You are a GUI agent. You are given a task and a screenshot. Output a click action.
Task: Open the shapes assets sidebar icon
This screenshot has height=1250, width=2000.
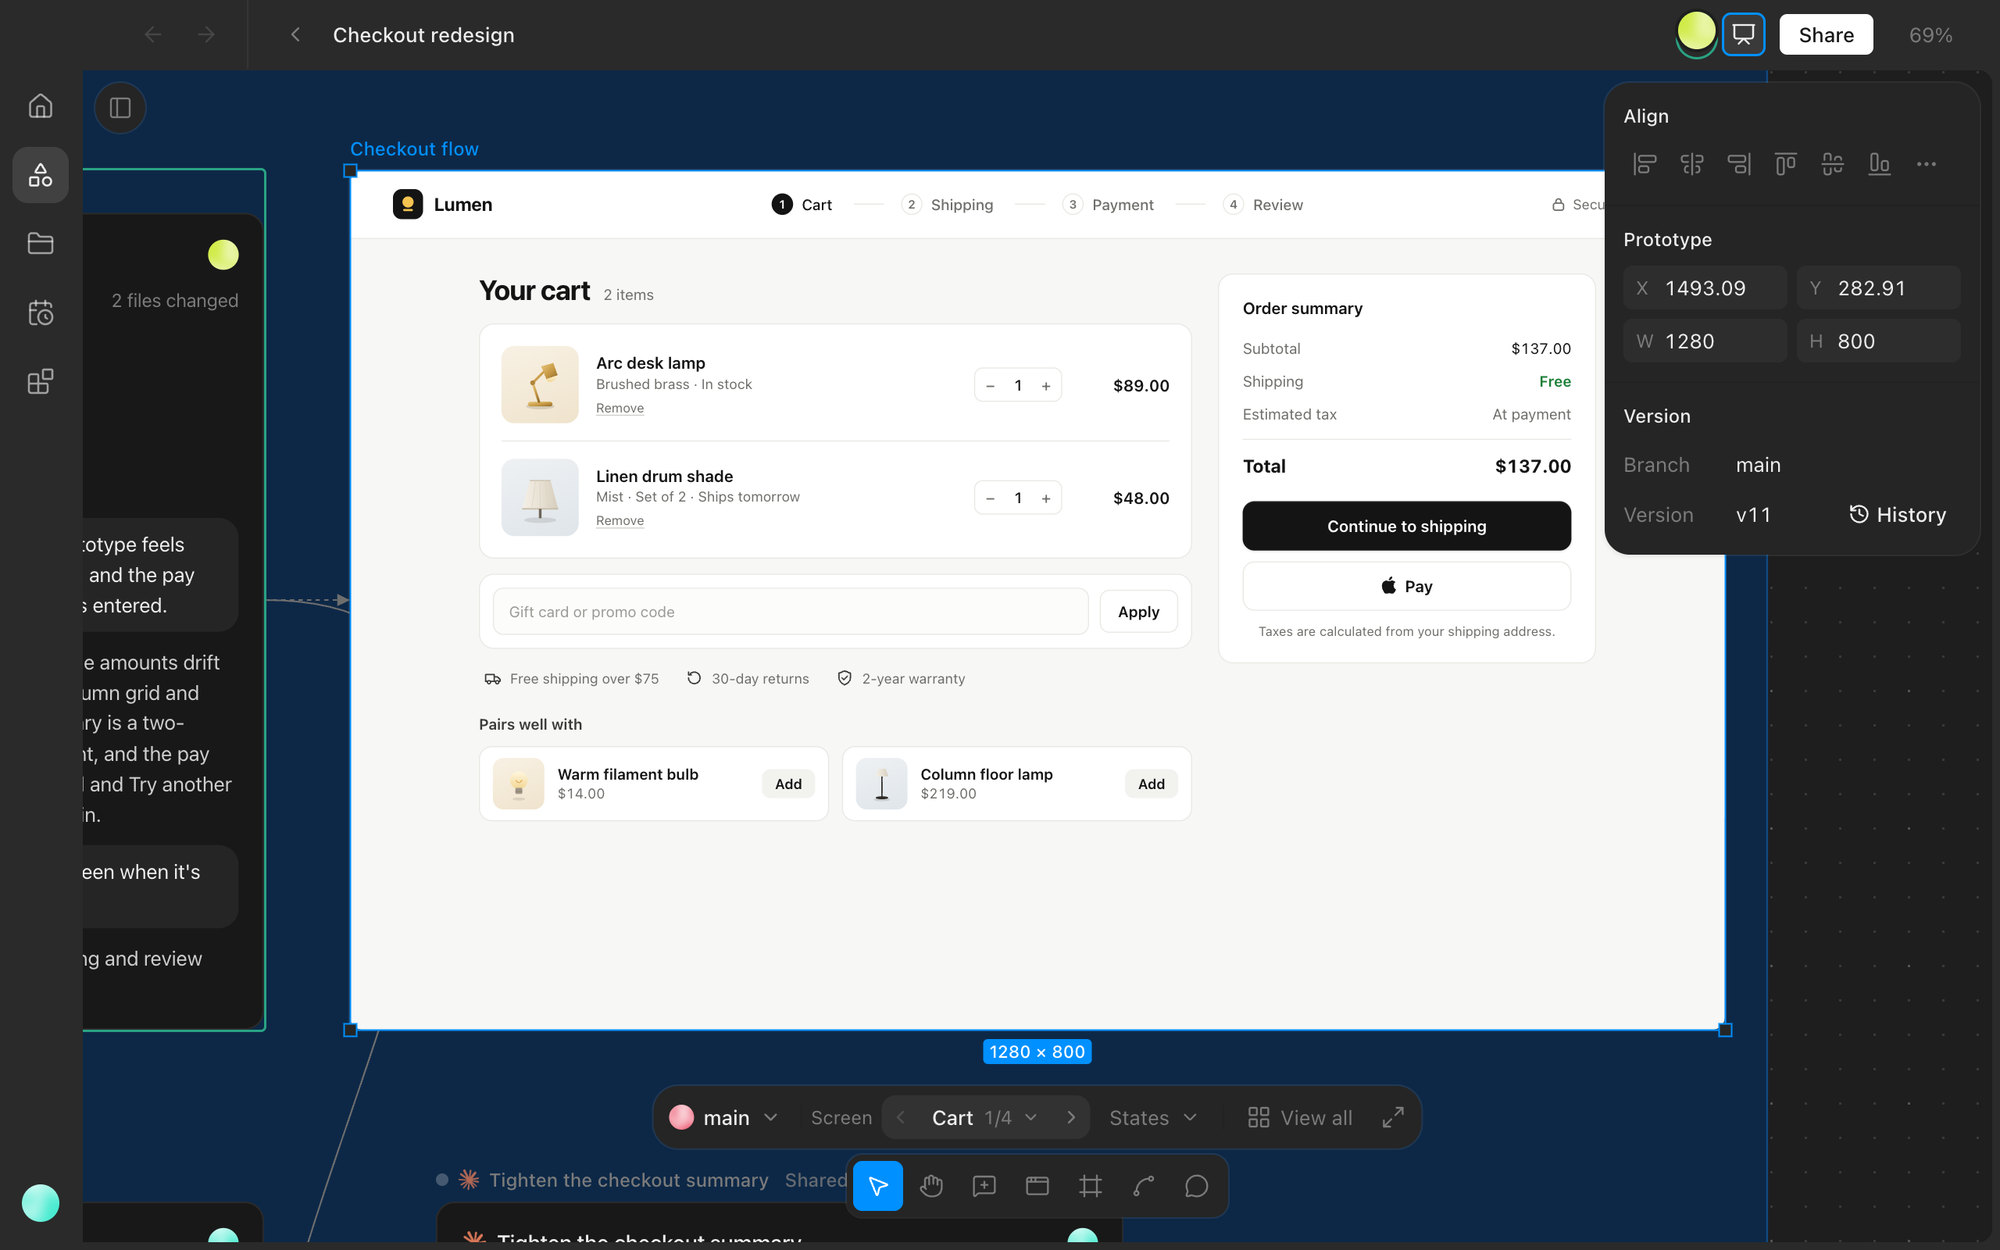(40, 175)
